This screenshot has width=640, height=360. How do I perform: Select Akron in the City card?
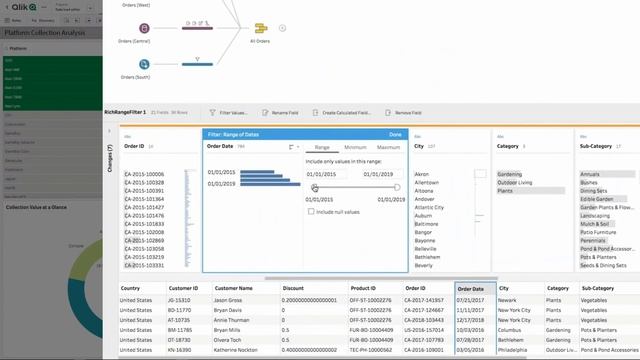click(422, 174)
